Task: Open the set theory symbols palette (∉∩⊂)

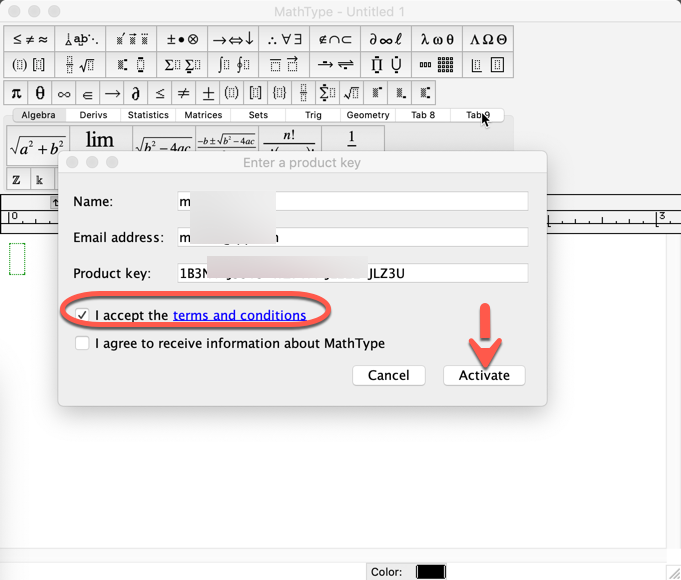Action: 335,39
